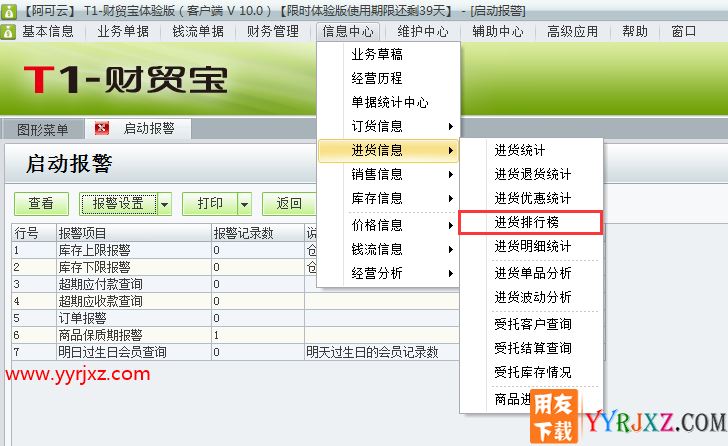This screenshot has width=728, height=446.
Task: Close the 启动报警 tab with red X
Action: point(102,128)
